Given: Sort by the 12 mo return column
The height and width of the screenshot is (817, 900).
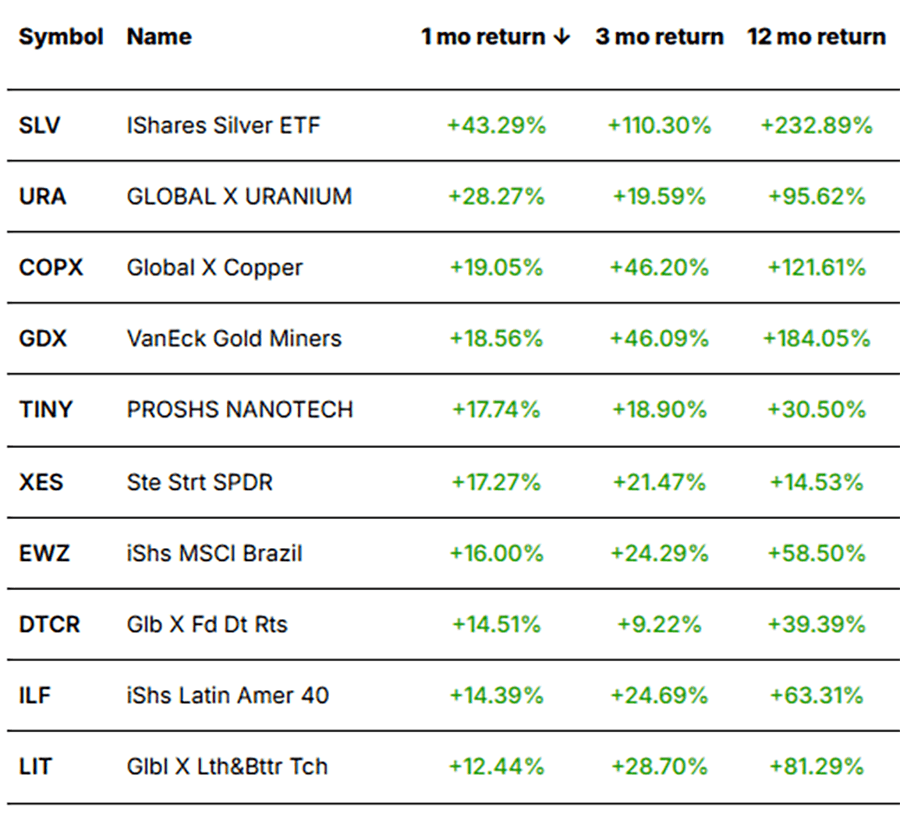Looking at the screenshot, I should [x=816, y=37].
